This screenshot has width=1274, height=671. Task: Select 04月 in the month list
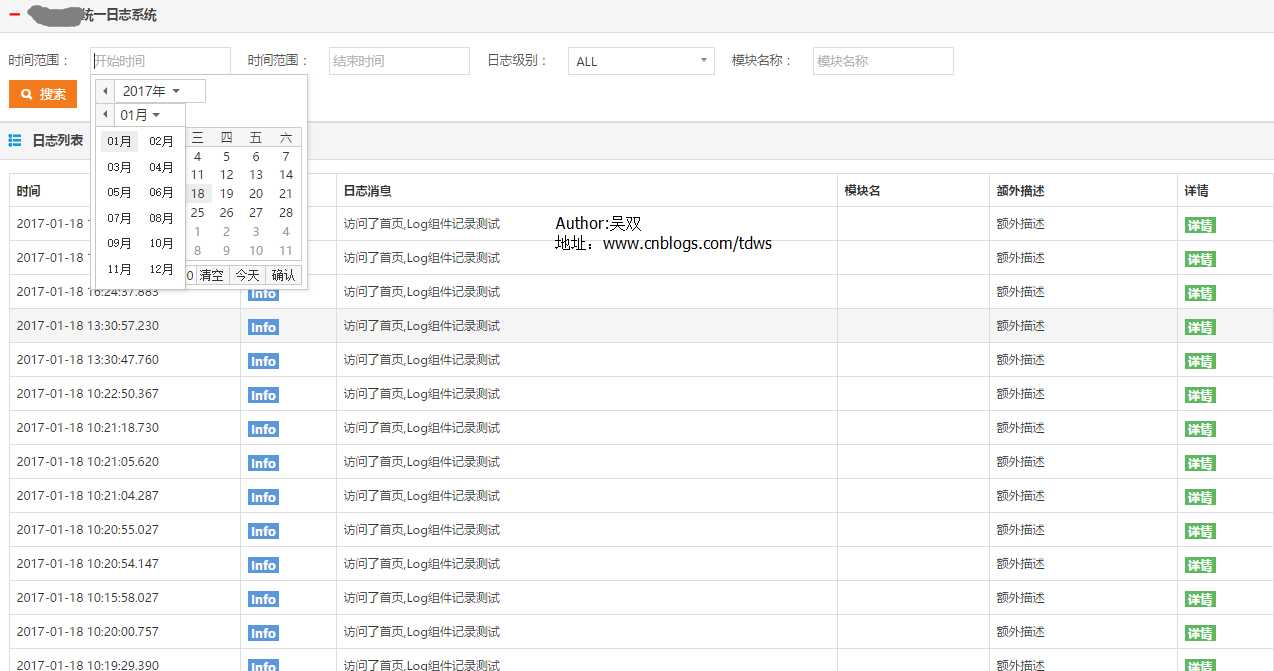tap(161, 167)
